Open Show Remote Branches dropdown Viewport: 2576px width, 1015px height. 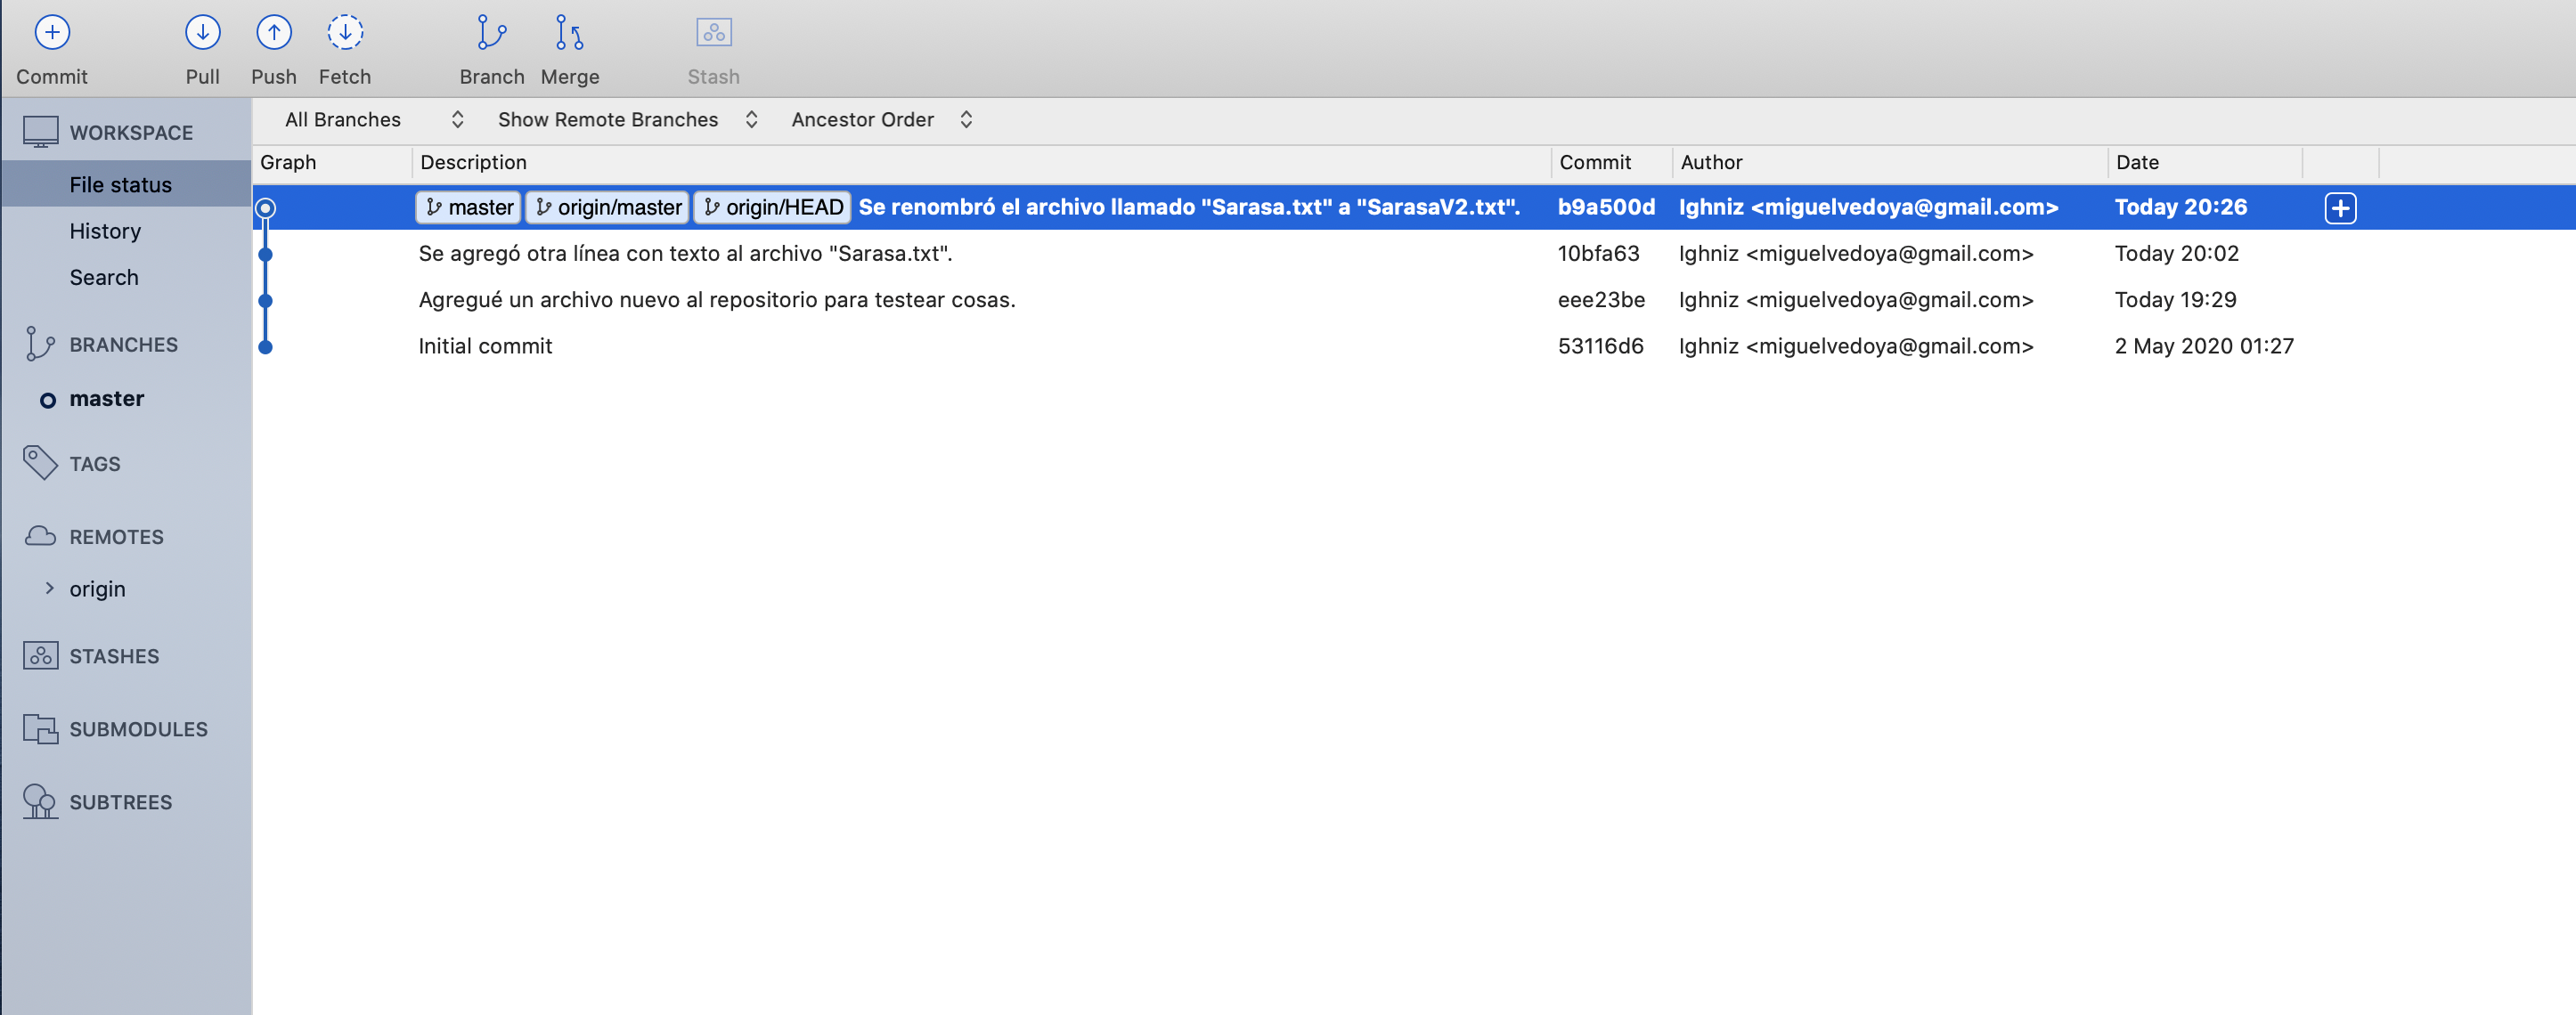pyautogui.click(x=627, y=120)
